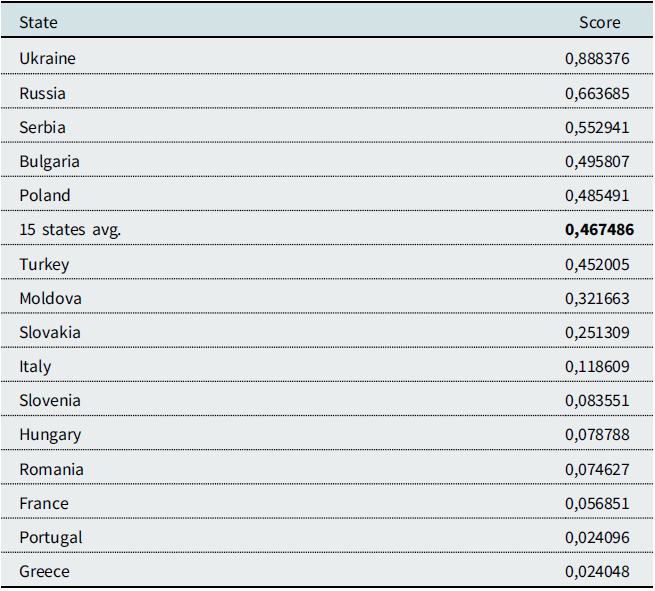655x591 pixels.
Task: Click the Romania row label
Action: pos(51,469)
